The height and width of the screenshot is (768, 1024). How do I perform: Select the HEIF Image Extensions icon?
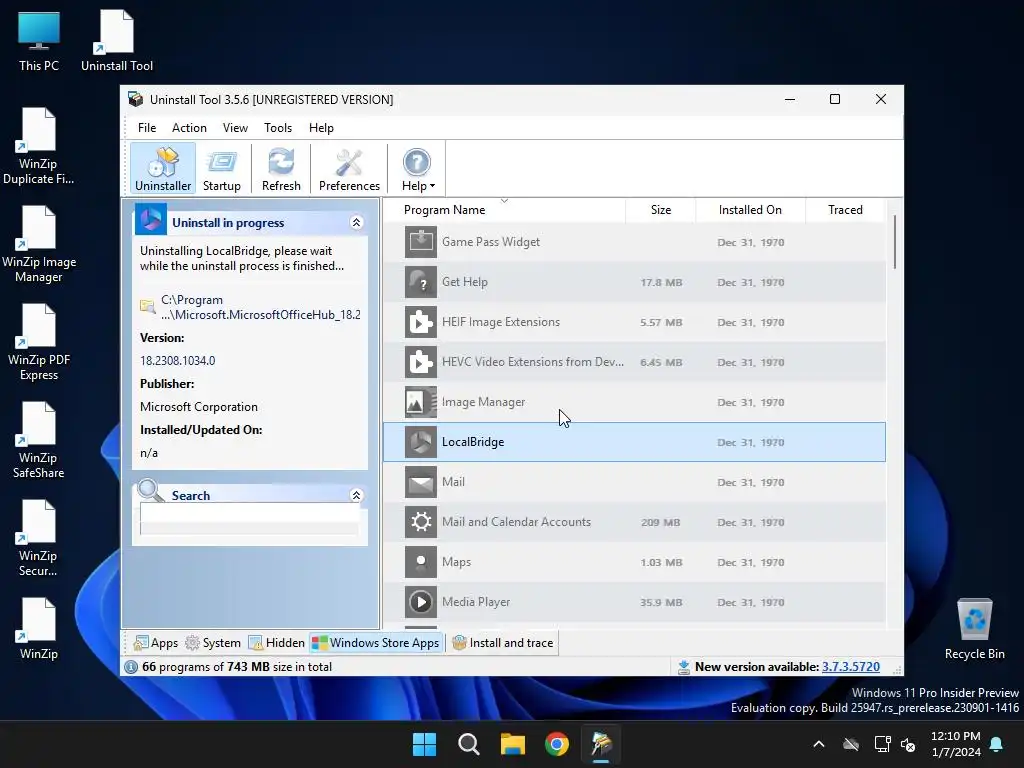[421, 322]
